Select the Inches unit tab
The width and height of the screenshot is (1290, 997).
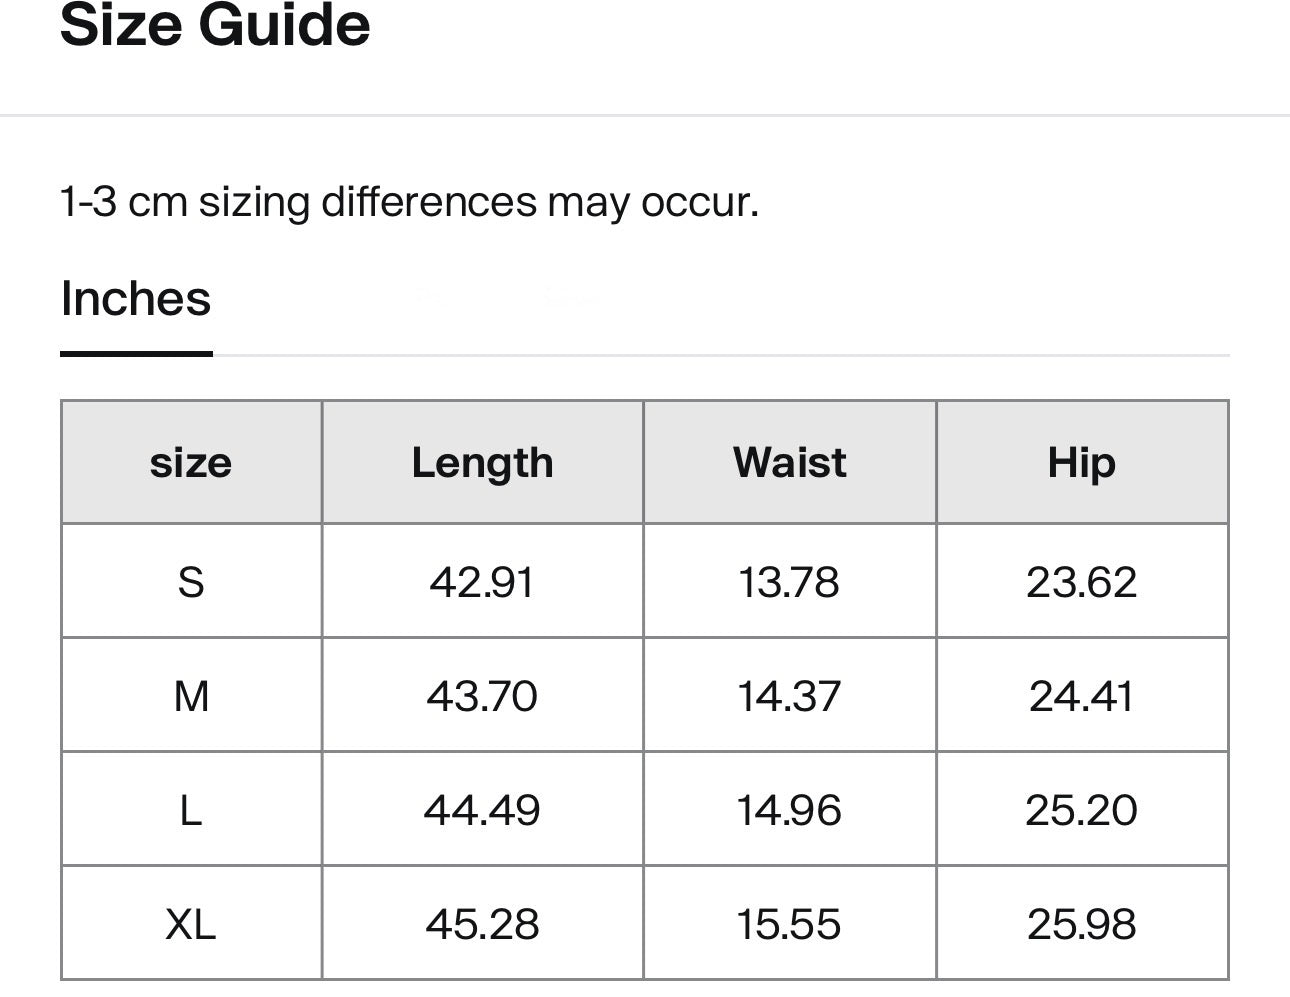[x=135, y=300]
